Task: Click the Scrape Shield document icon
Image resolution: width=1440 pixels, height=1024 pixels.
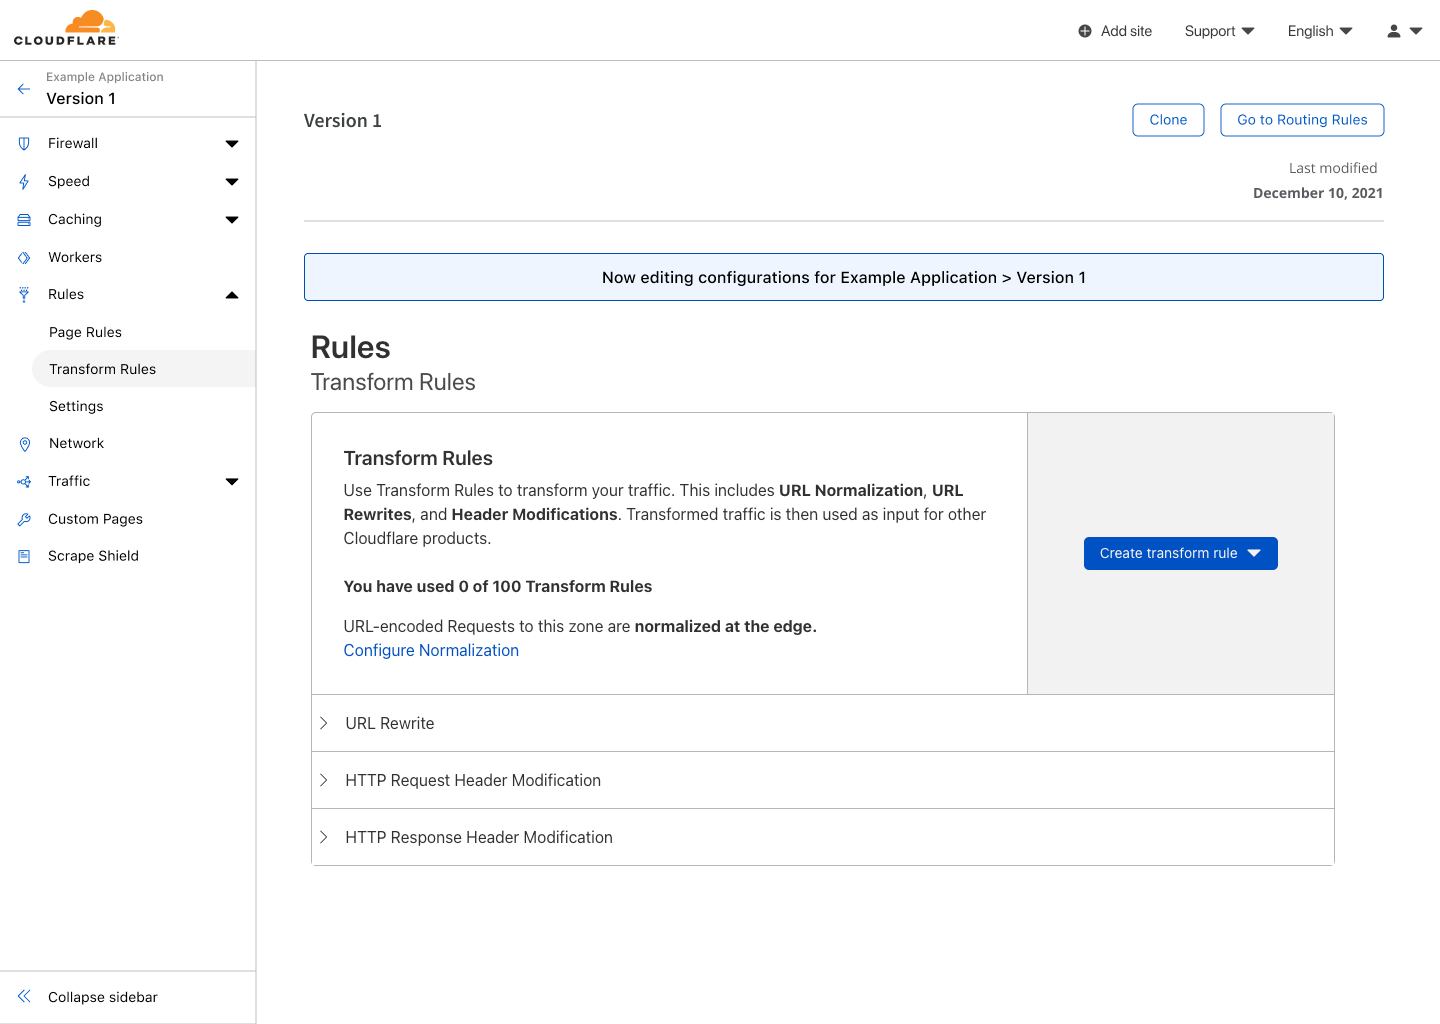Action: tap(24, 557)
